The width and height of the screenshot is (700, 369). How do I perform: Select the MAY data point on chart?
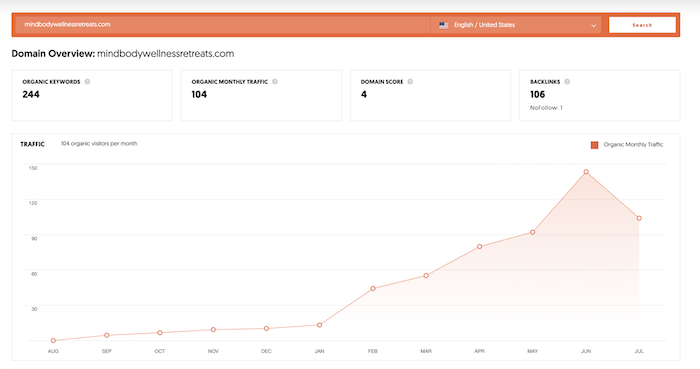(533, 232)
